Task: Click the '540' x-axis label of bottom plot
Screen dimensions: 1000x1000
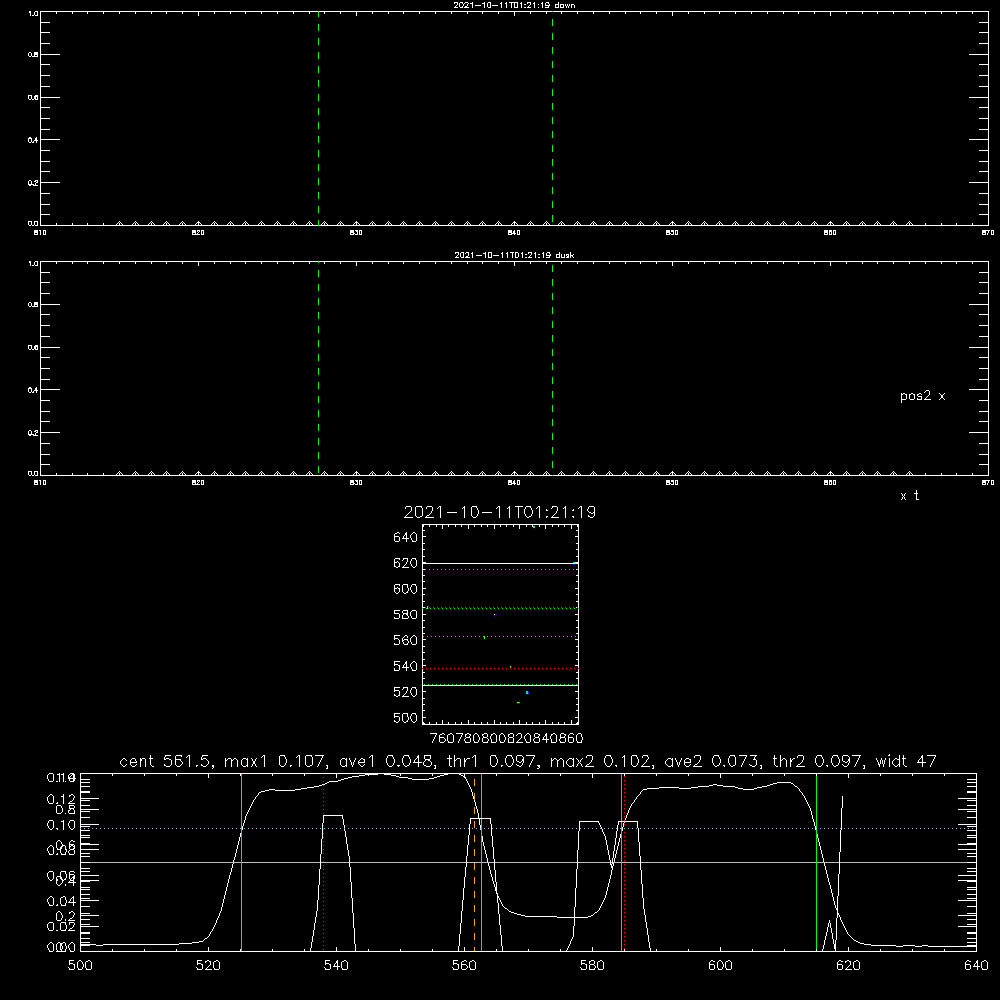Action: click(x=336, y=966)
